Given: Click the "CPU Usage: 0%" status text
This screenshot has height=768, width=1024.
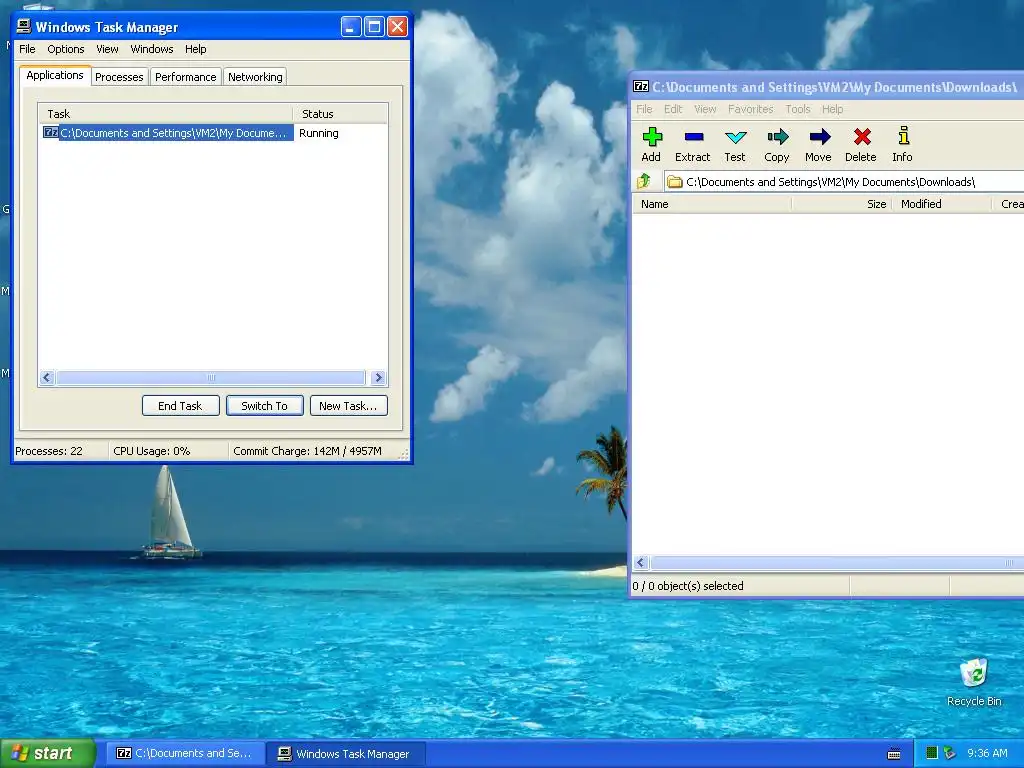Looking at the screenshot, I should [152, 451].
